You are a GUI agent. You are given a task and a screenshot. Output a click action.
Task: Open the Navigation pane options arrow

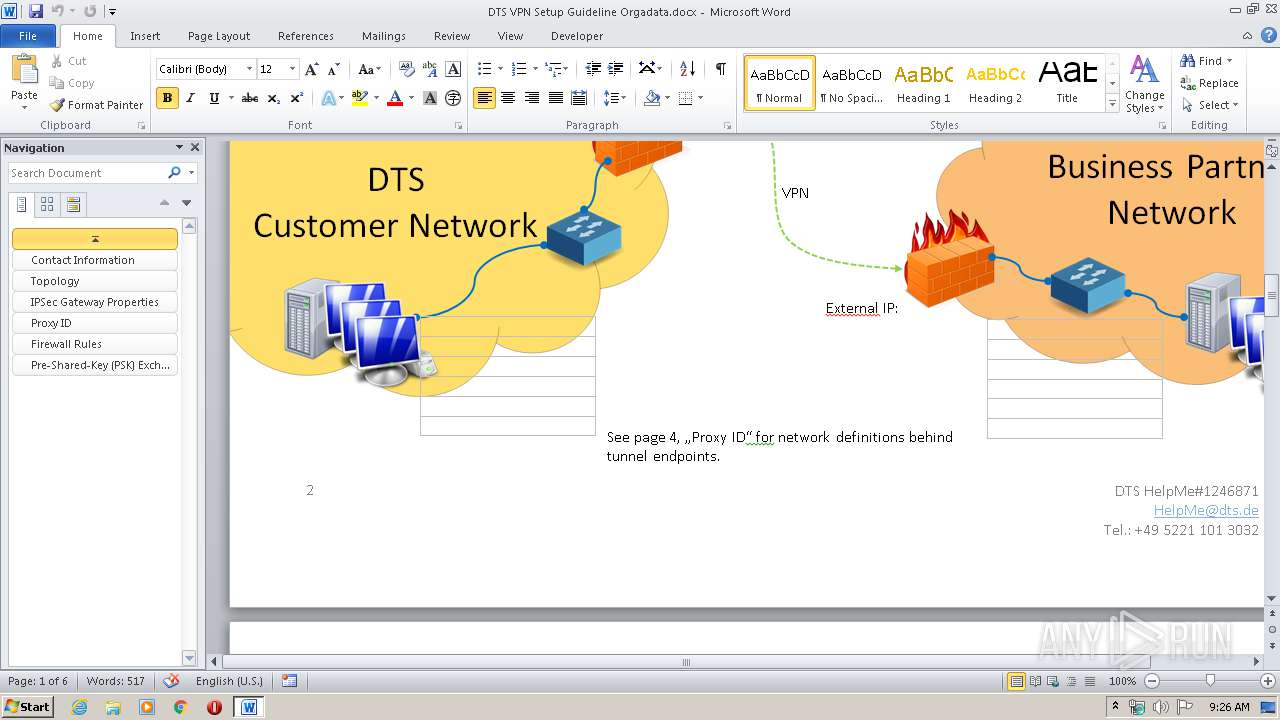[x=179, y=147]
